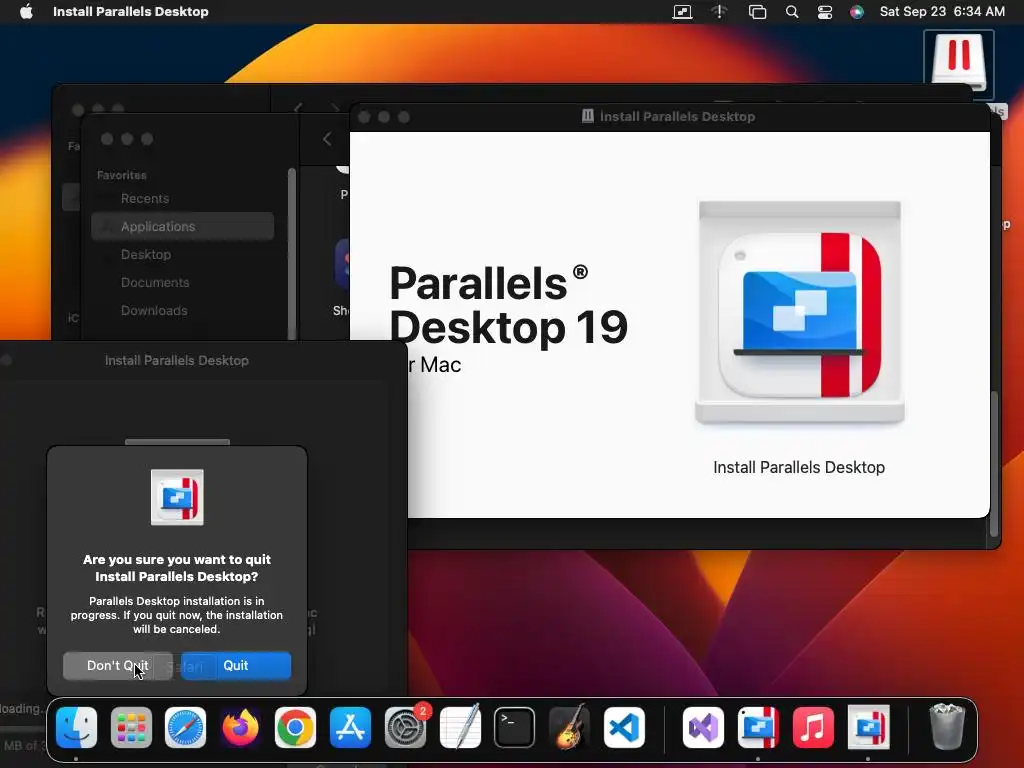Viewport: 1024px width, 768px height.
Task: Open Downloads in Finder sidebar
Action: coord(153,311)
